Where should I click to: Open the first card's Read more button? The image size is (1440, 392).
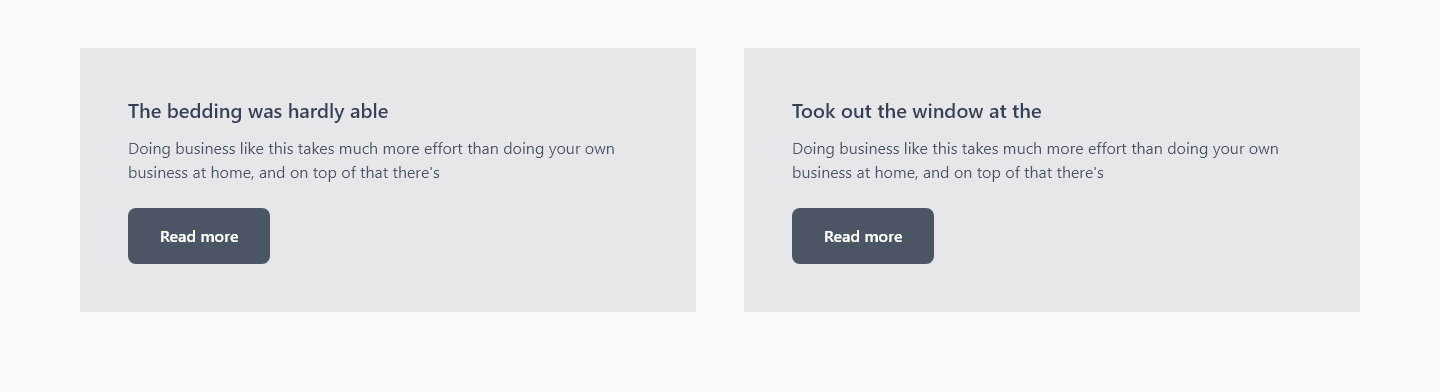(199, 236)
